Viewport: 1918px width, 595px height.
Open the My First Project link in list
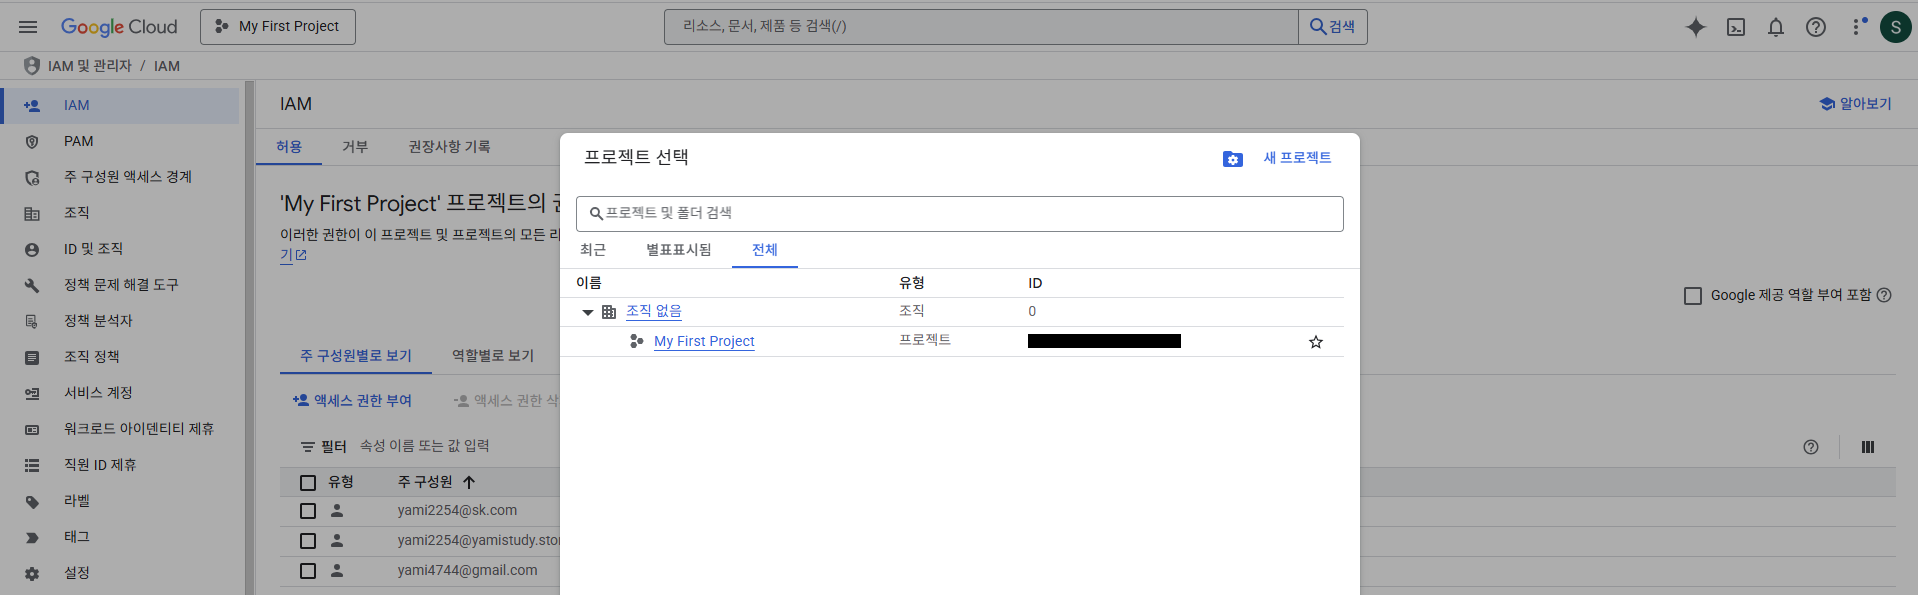(704, 341)
